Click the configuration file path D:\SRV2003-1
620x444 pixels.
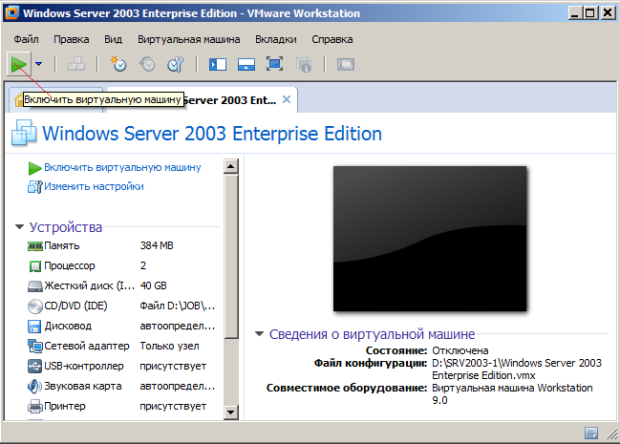(x=517, y=369)
